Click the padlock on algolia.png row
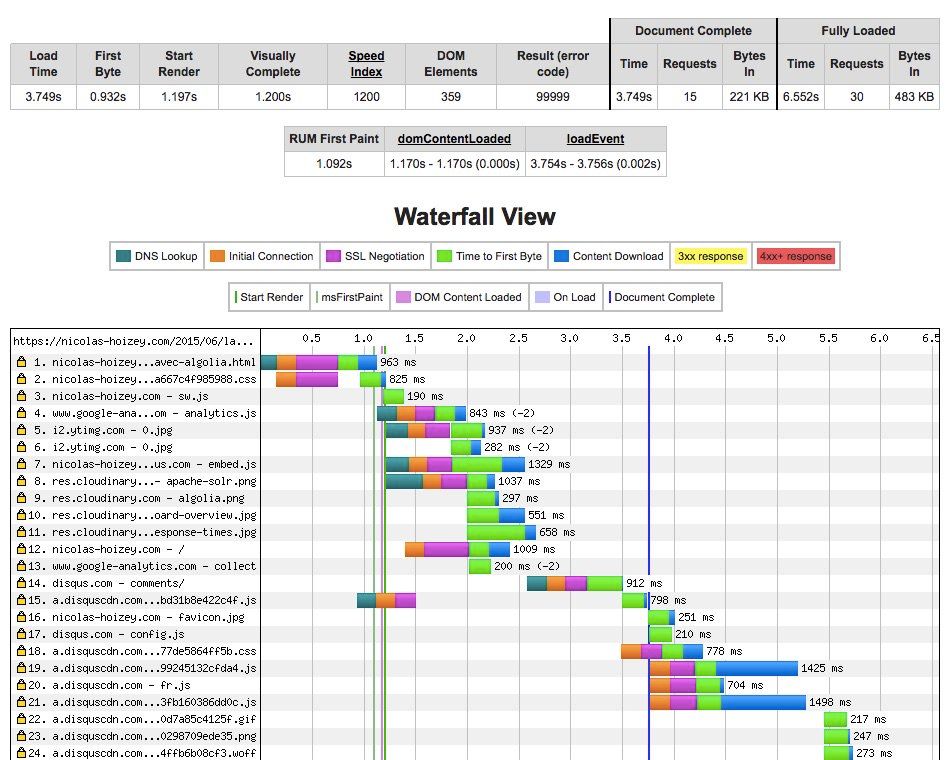The height and width of the screenshot is (760, 950). [x=21, y=498]
